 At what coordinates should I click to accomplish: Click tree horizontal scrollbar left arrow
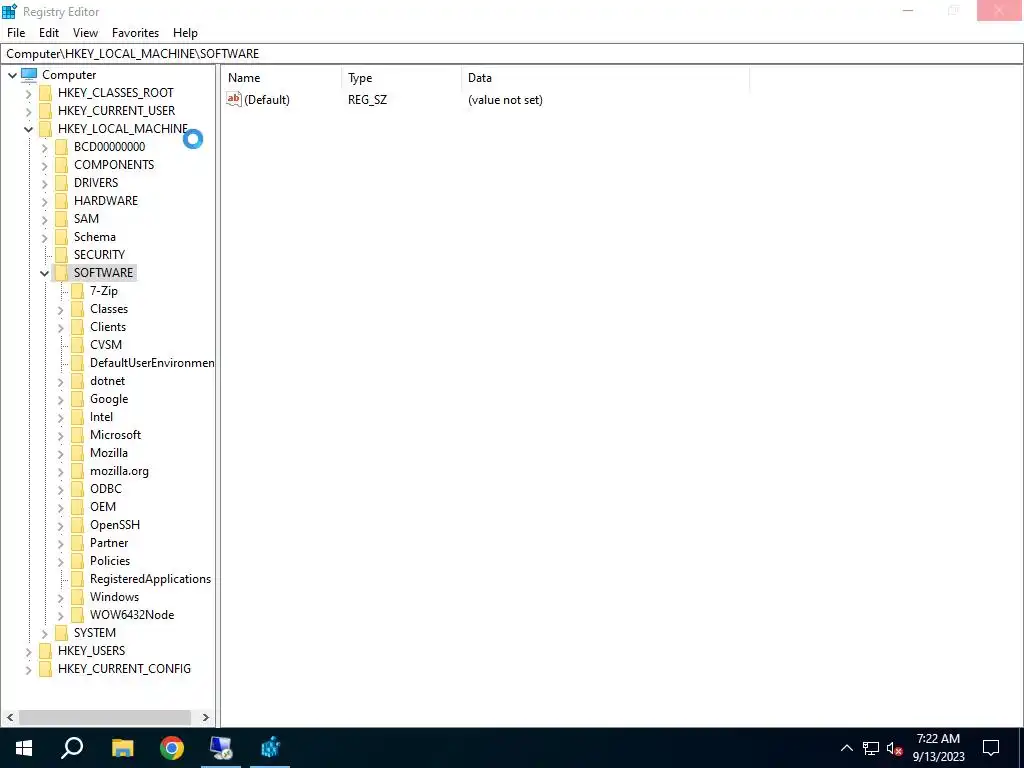point(10,717)
